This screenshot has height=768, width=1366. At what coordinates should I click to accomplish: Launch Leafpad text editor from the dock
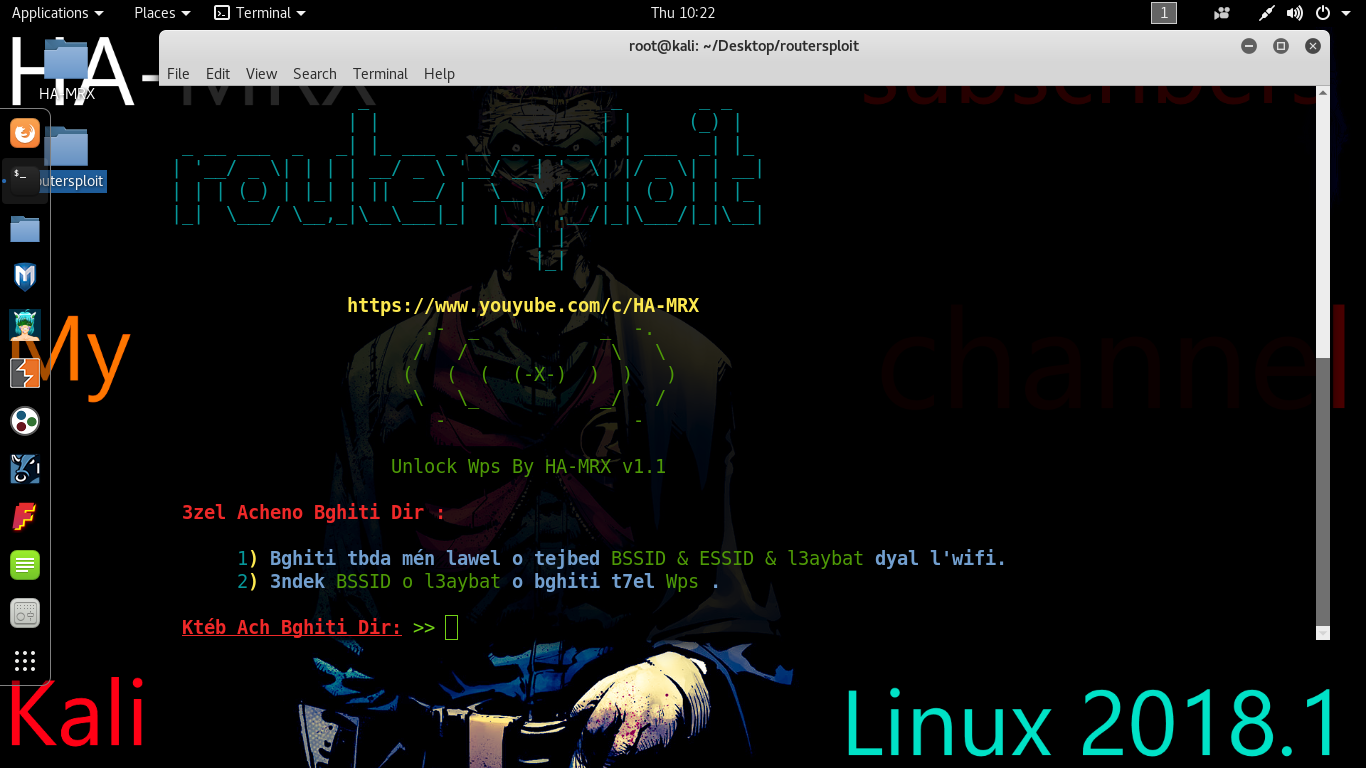[x=24, y=565]
